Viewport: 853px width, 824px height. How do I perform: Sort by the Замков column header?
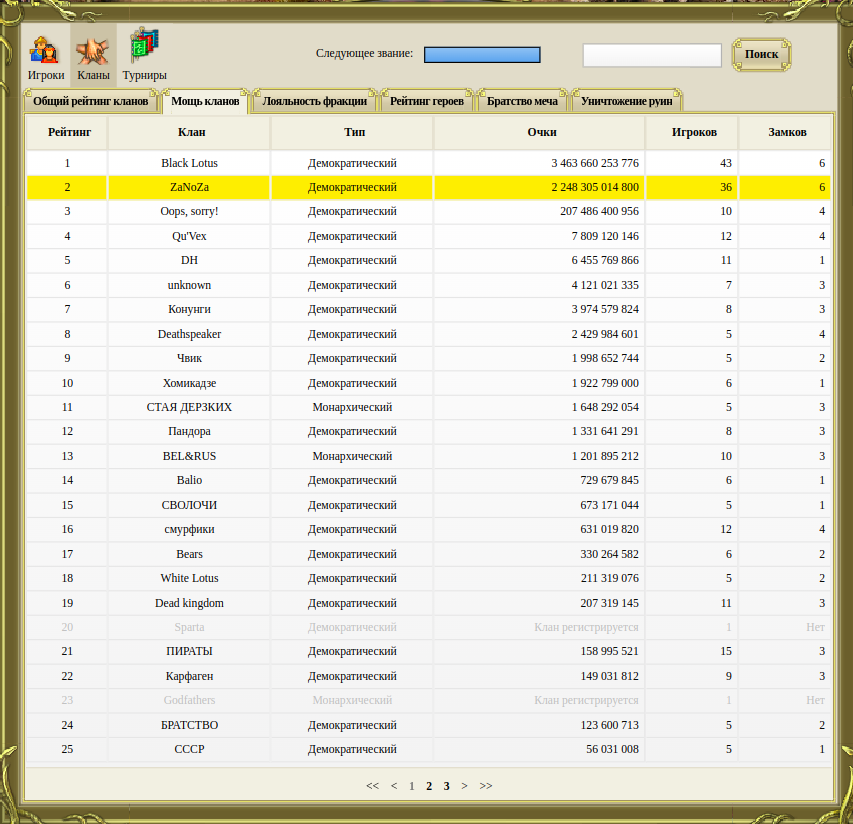point(786,132)
